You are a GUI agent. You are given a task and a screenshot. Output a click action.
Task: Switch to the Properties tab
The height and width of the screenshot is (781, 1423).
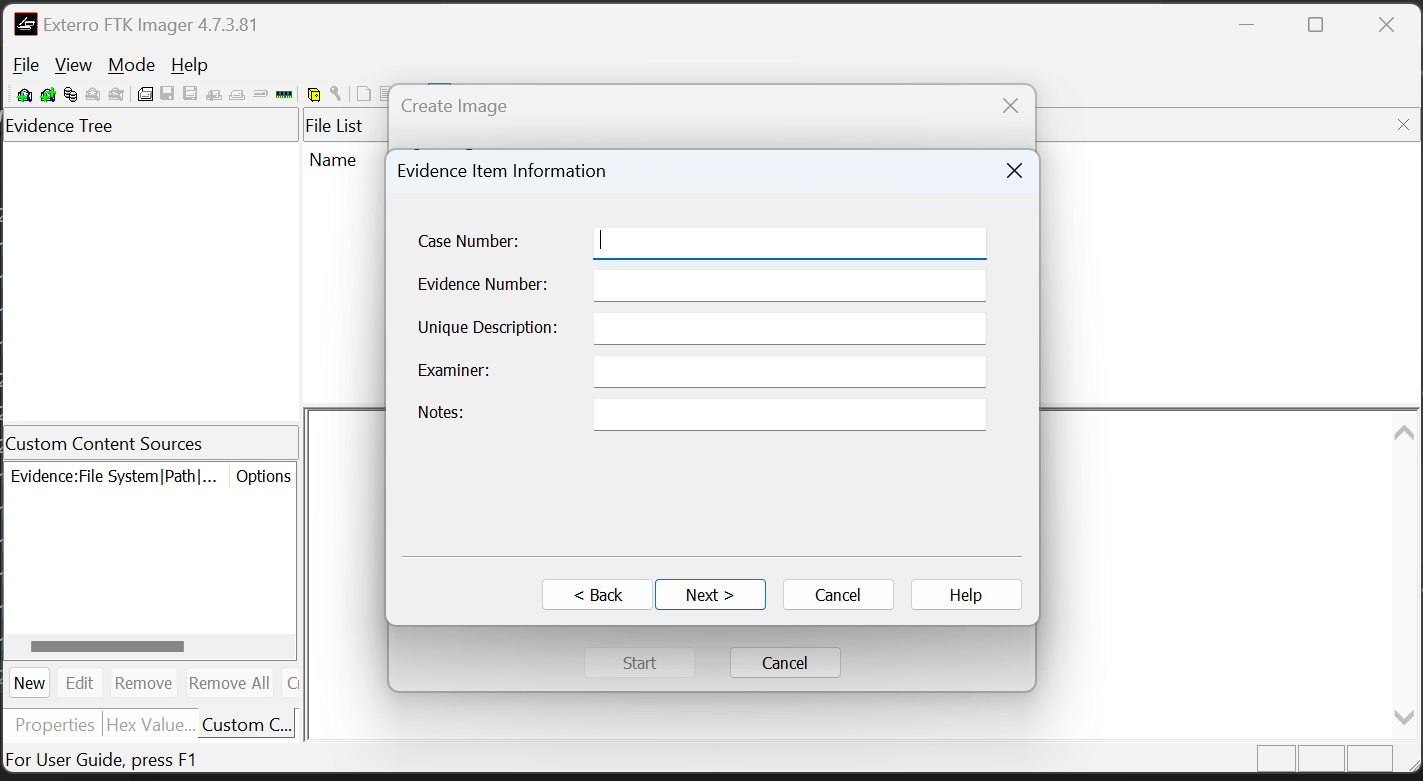(x=55, y=725)
